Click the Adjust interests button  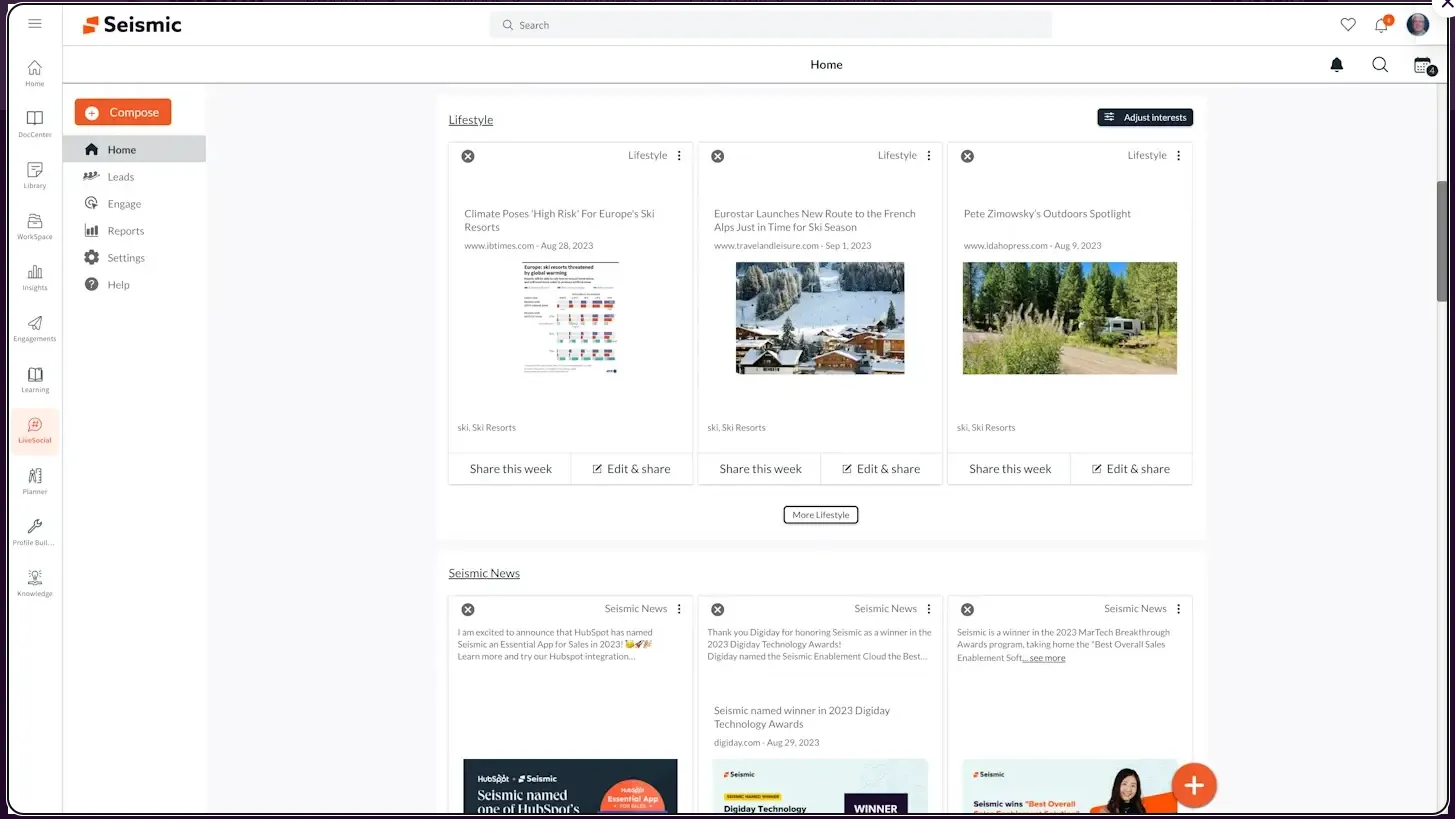[x=1145, y=117]
